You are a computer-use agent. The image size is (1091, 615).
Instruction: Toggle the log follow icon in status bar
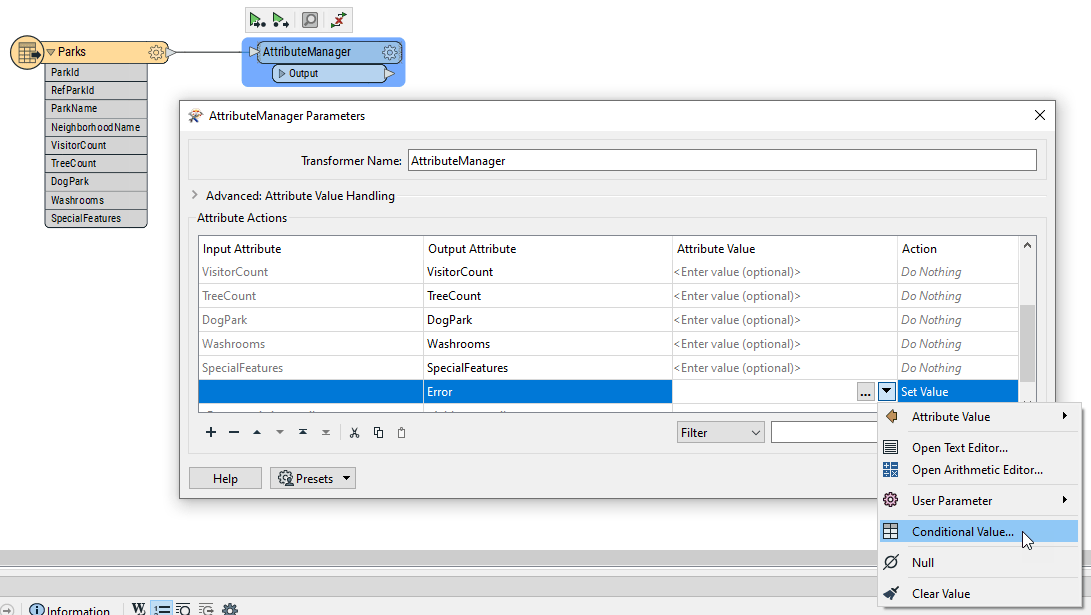coord(206,609)
